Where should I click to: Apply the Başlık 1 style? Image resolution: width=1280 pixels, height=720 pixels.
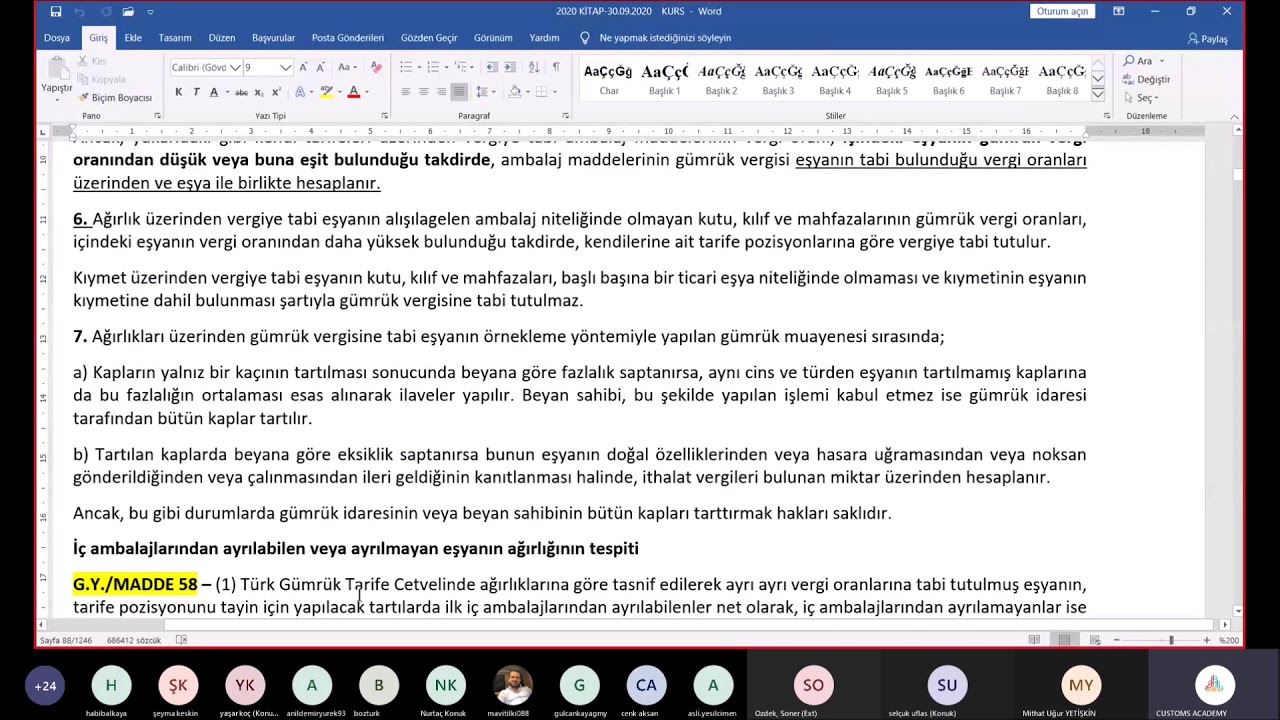(665, 80)
